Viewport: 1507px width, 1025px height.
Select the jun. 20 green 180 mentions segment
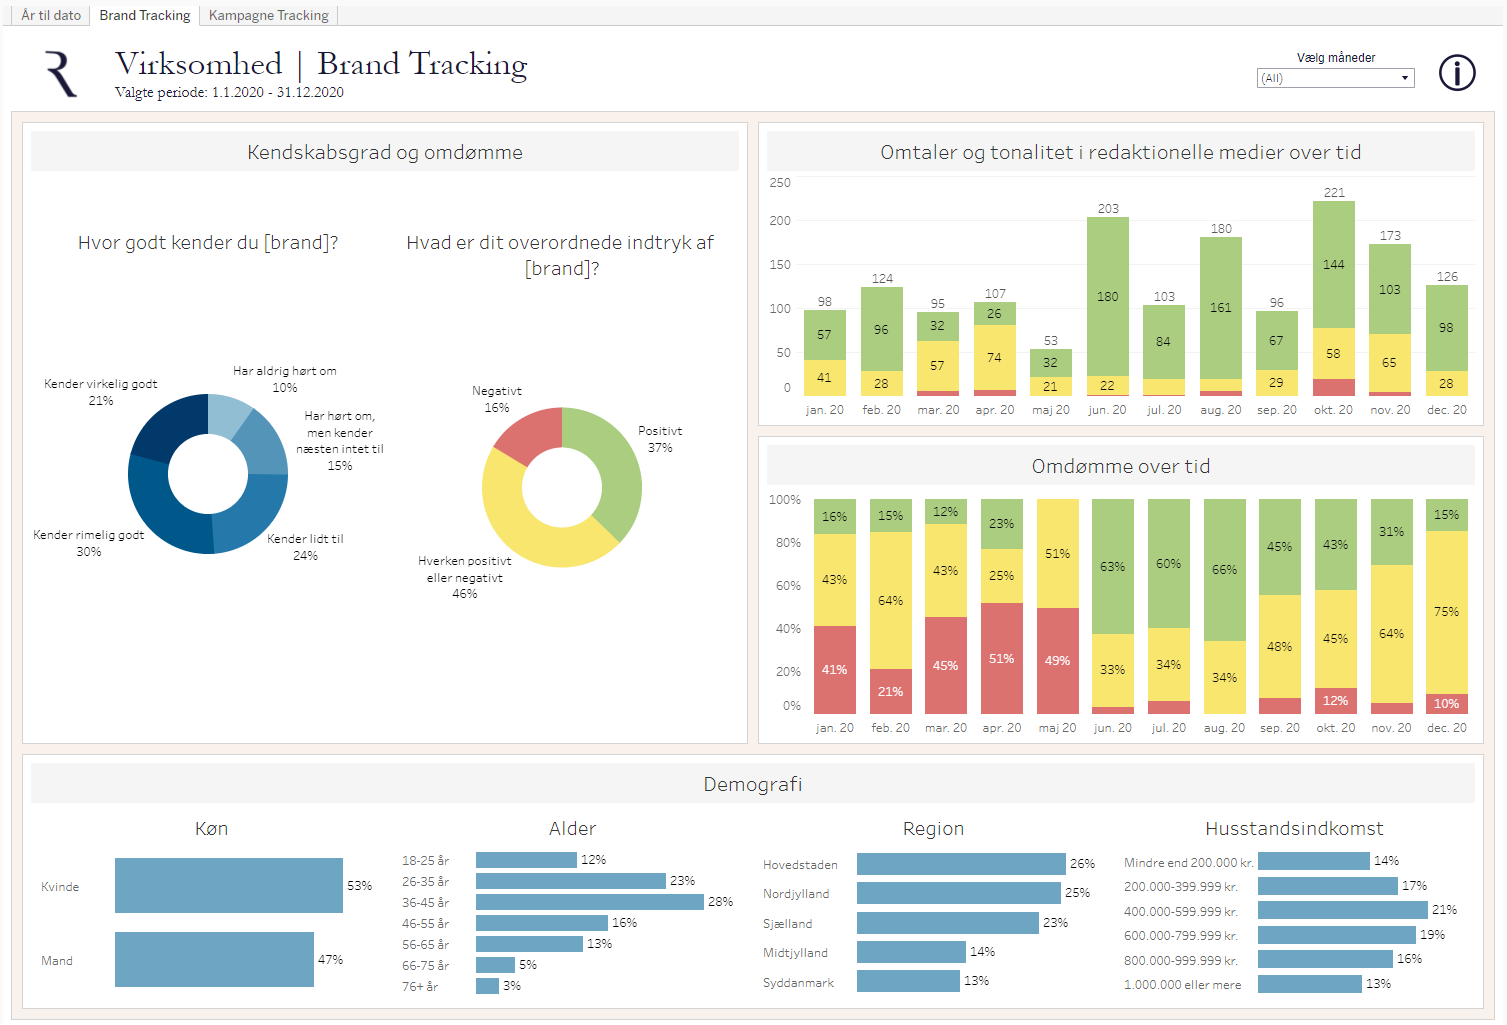[x=1108, y=296]
